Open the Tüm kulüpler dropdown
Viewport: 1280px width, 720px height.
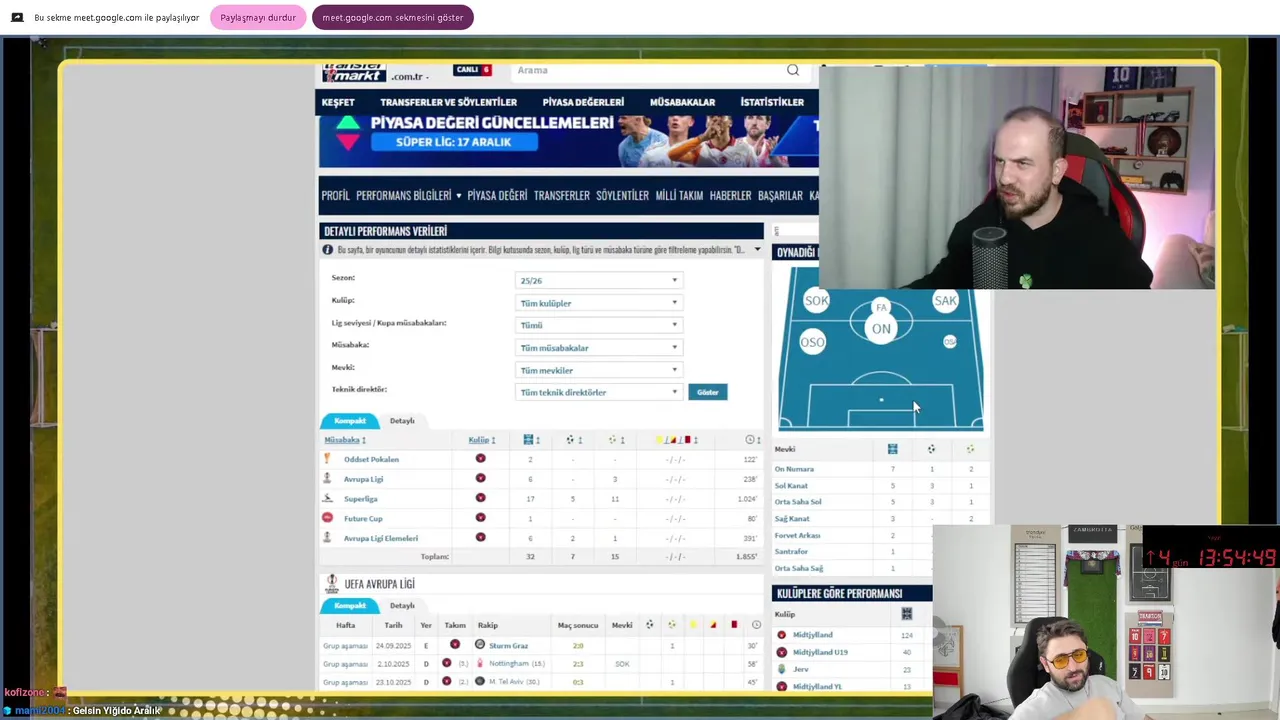[598, 303]
